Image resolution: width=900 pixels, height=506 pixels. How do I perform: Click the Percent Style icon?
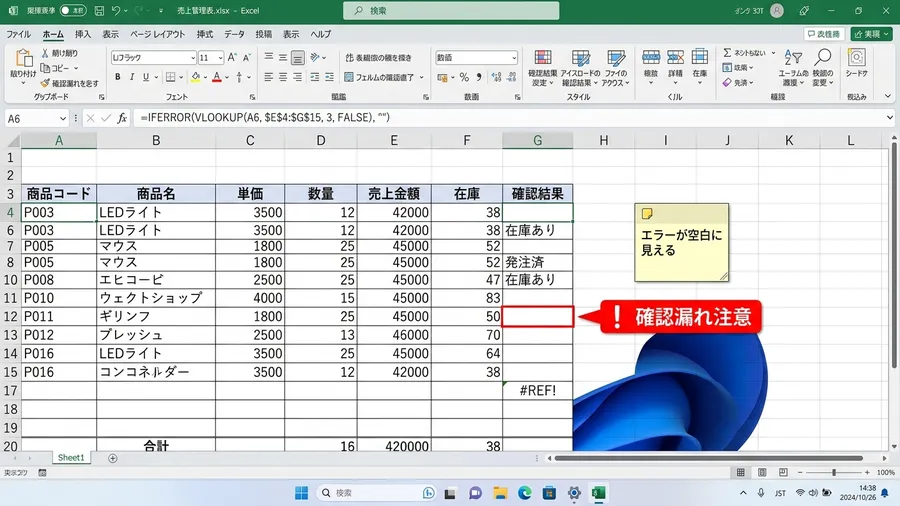464,77
